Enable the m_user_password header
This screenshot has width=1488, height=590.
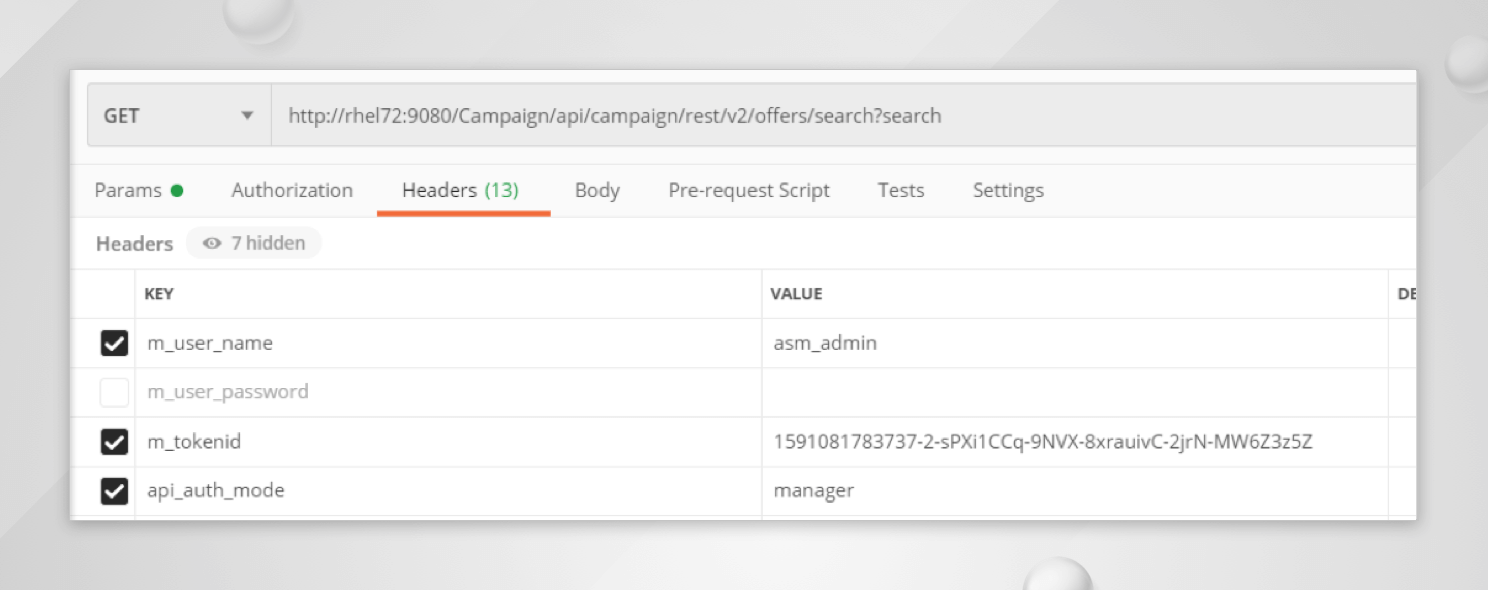tap(114, 392)
